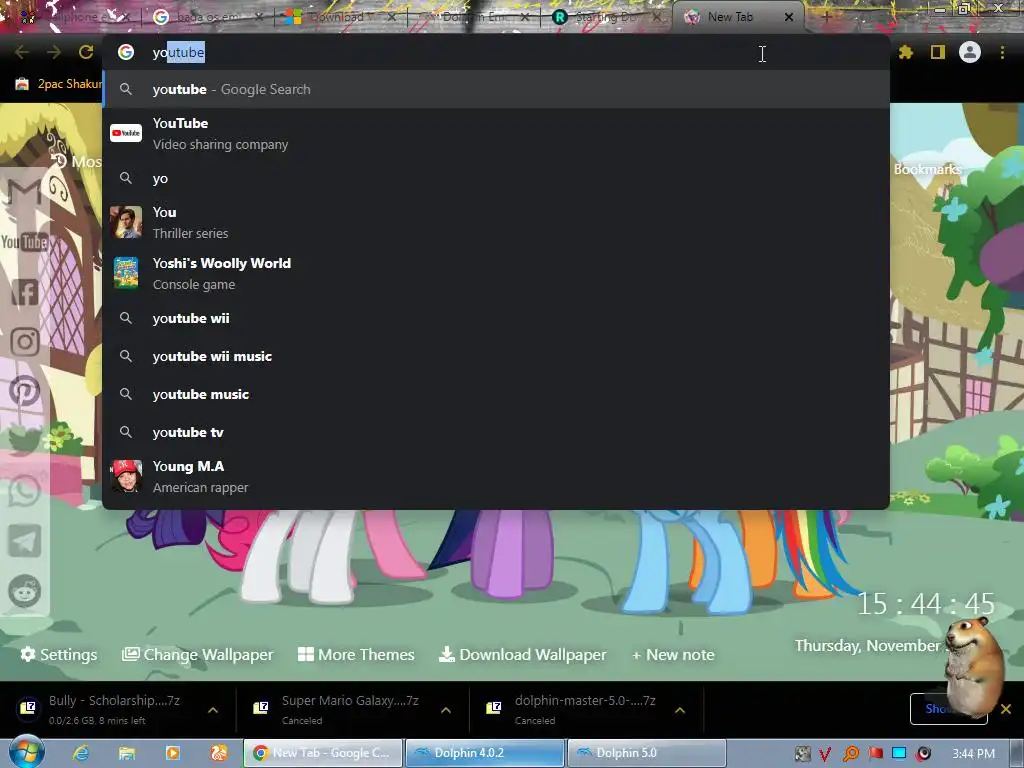Close the downloads bar with X
The image size is (1024, 768).
click(x=1006, y=709)
